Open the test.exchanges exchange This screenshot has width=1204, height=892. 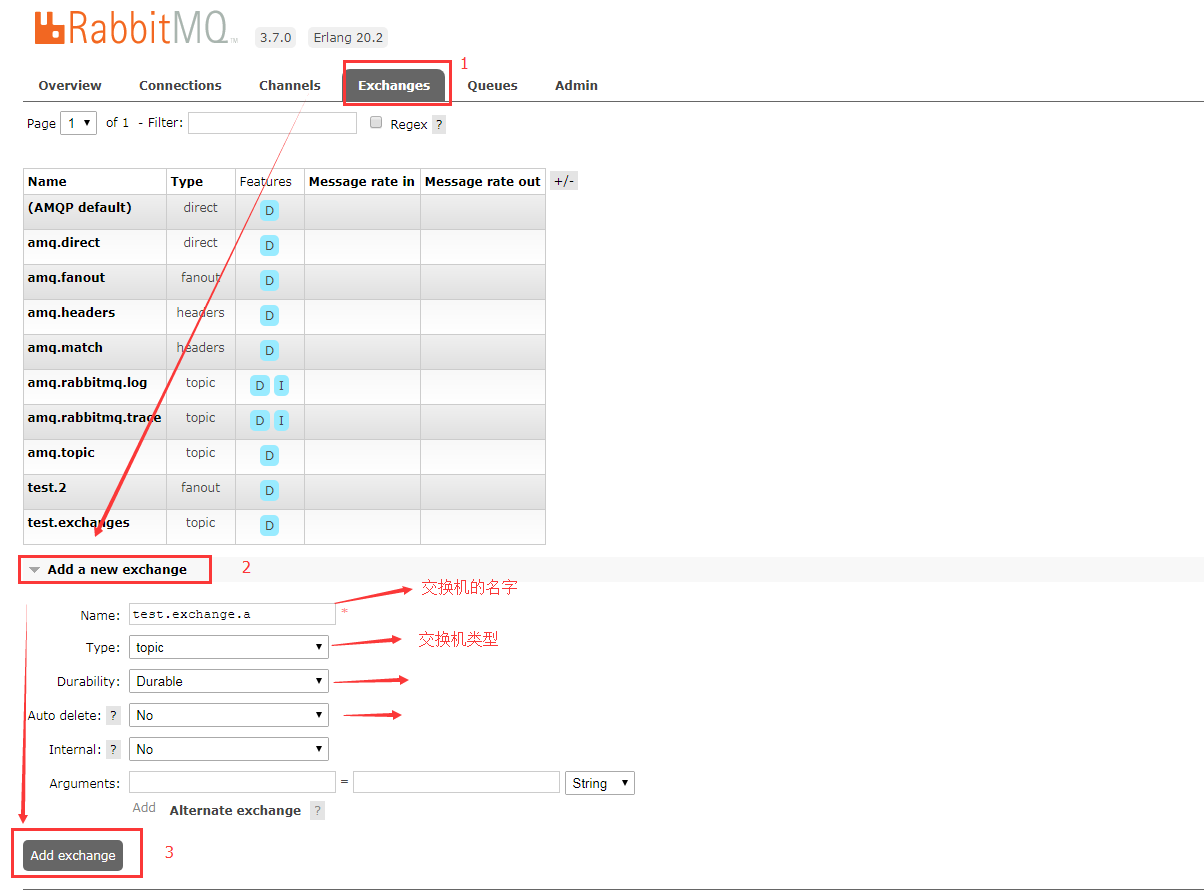[78, 522]
